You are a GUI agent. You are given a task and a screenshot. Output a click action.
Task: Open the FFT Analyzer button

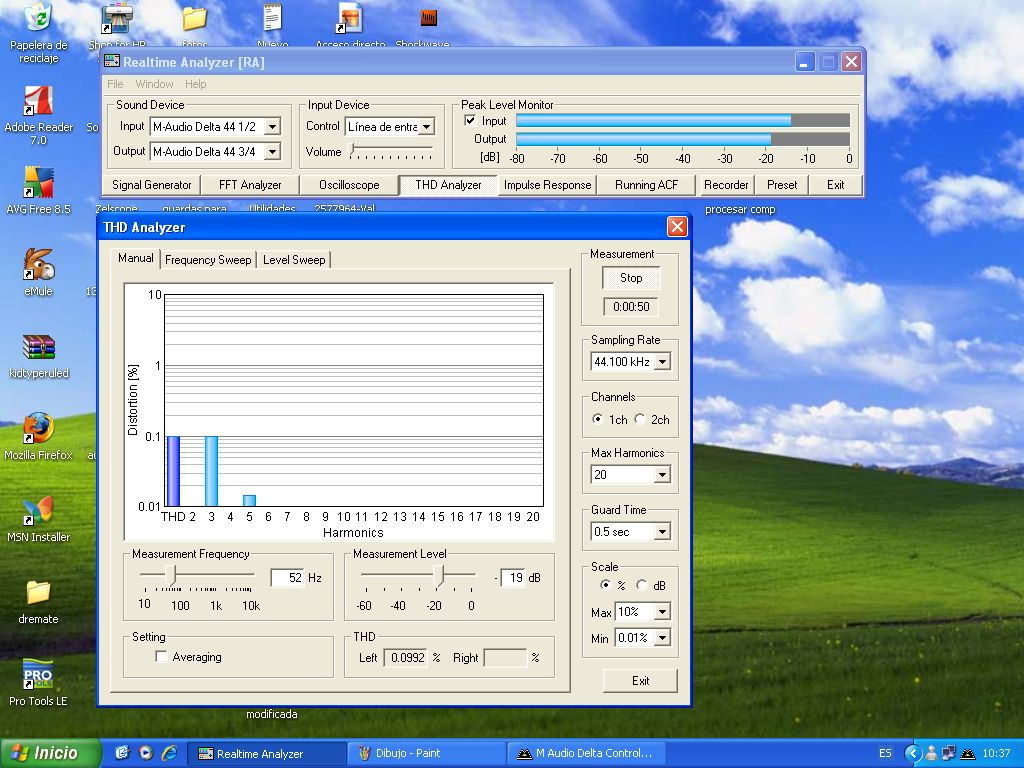(x=250, y=185)
